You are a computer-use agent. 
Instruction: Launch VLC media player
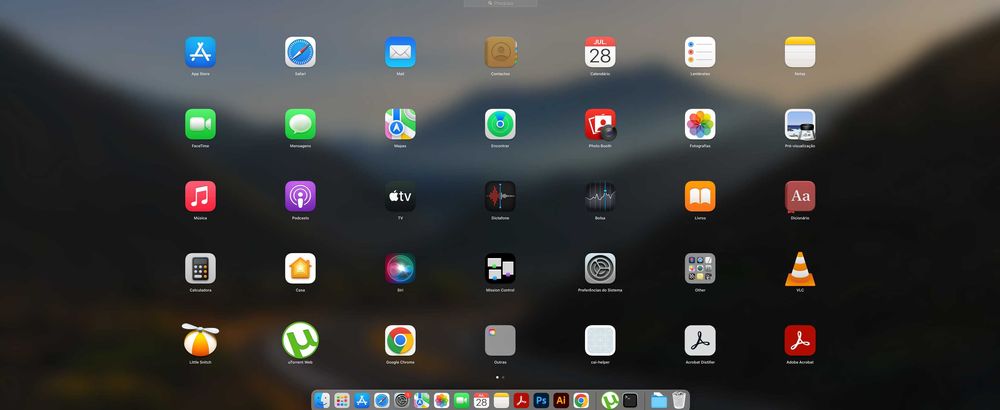pos(800,268)
